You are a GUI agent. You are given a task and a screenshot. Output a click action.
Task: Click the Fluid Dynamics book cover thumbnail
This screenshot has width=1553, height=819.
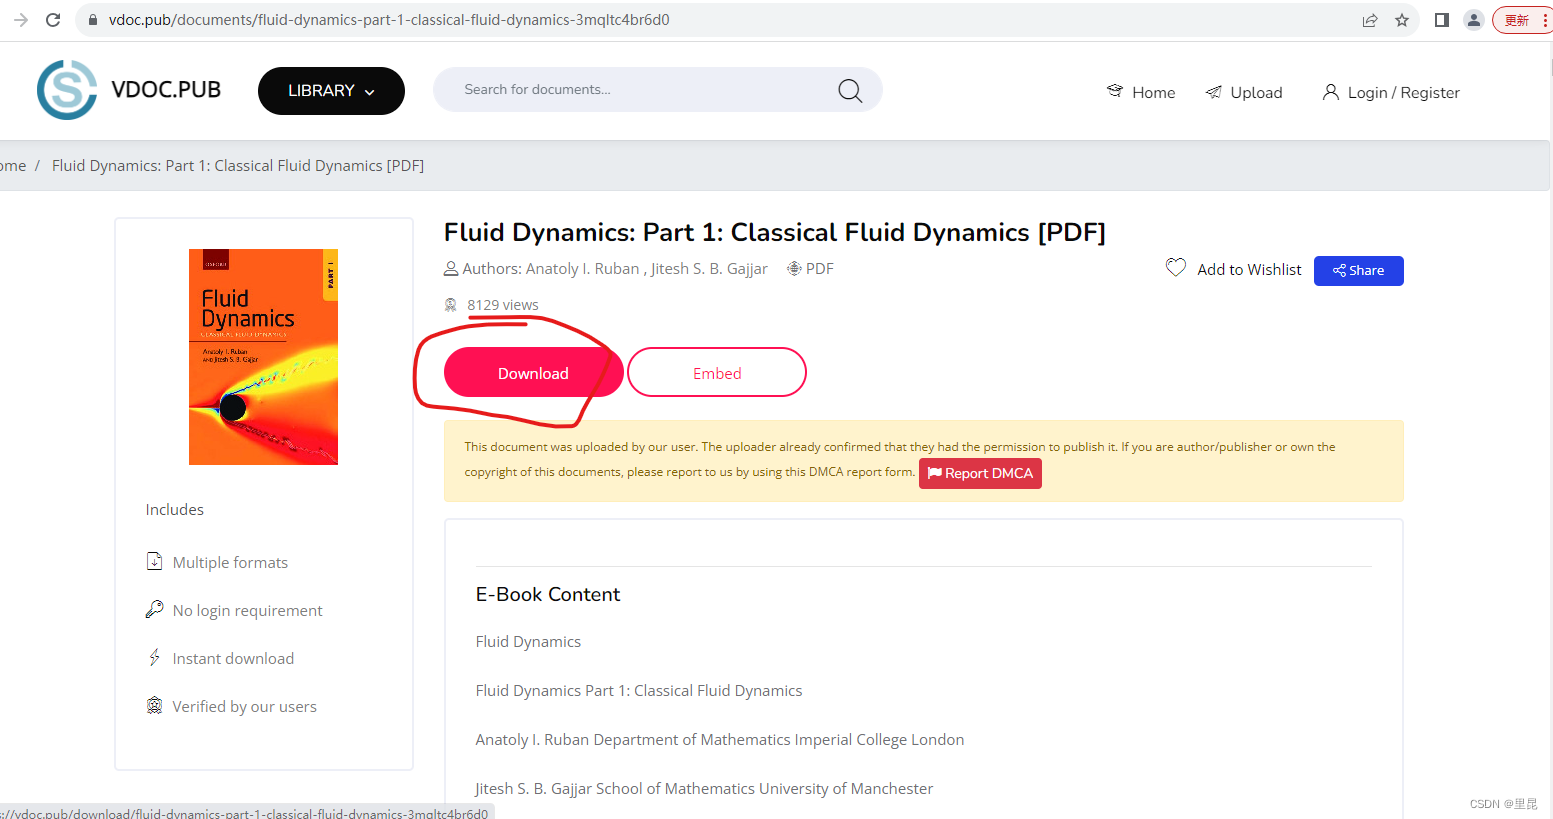[263, 357]
